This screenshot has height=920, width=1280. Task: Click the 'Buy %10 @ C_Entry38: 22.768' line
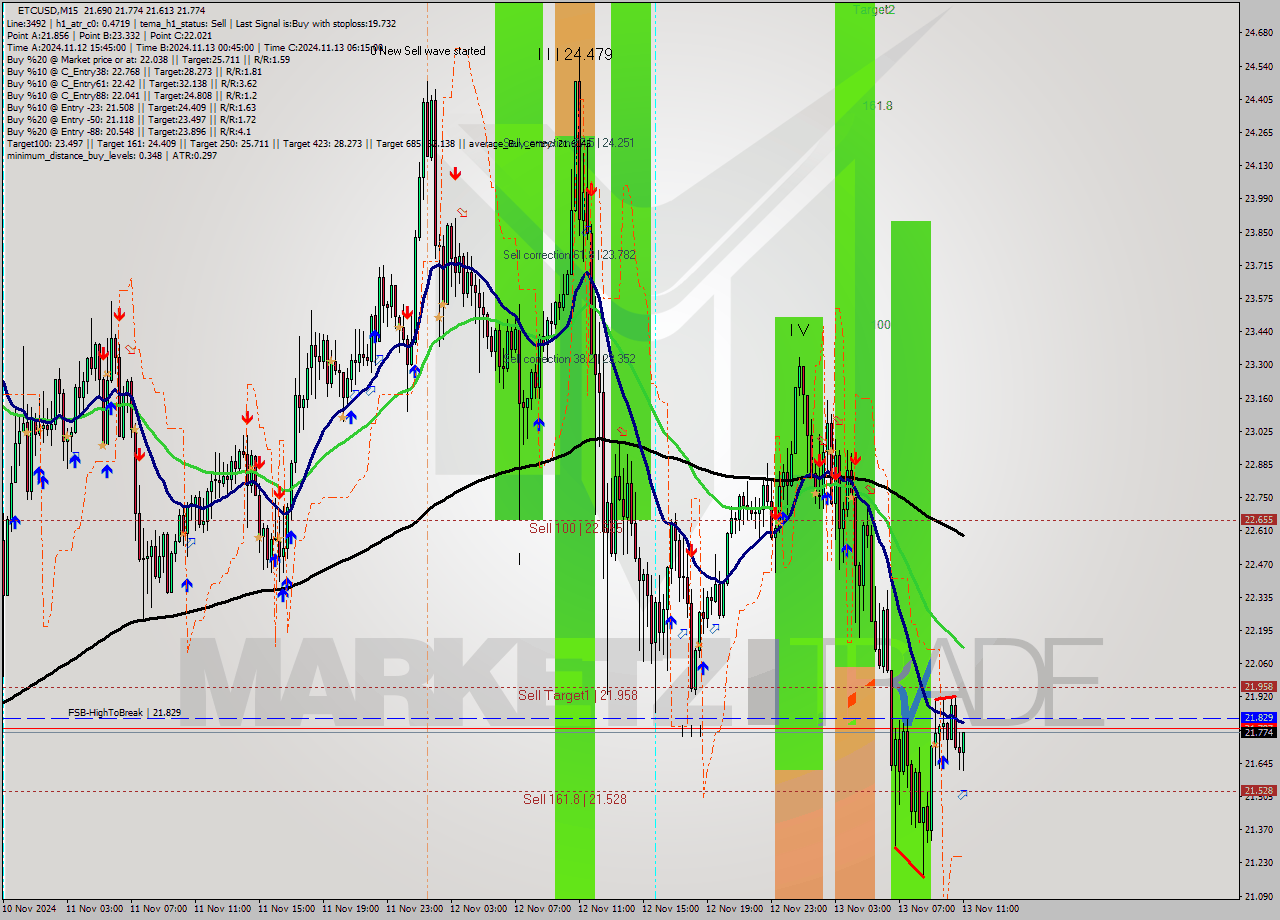point(134,71)
